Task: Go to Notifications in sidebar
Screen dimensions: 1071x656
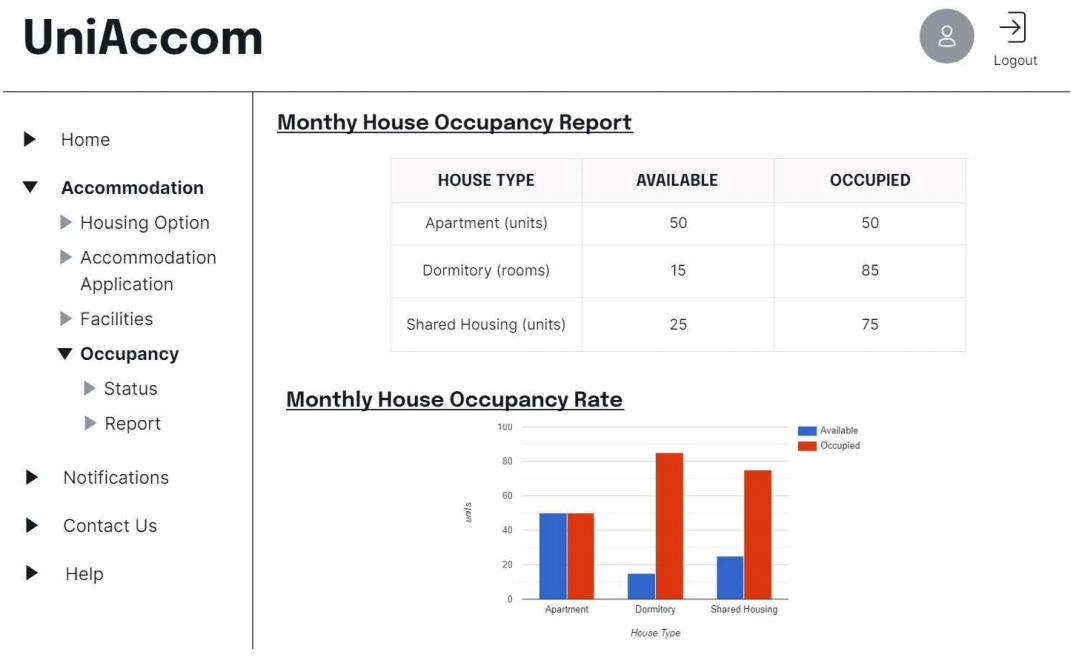Action: pyautogui.click(x=116, y=478)
